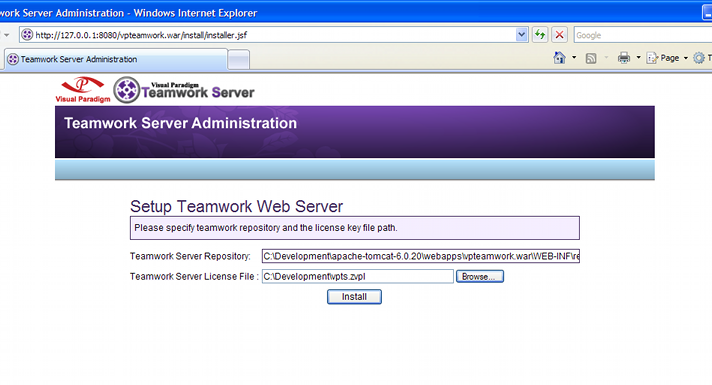Click the Visual Paradigm logo
This screenshot has width=712, height=385.
pos(83,90)
